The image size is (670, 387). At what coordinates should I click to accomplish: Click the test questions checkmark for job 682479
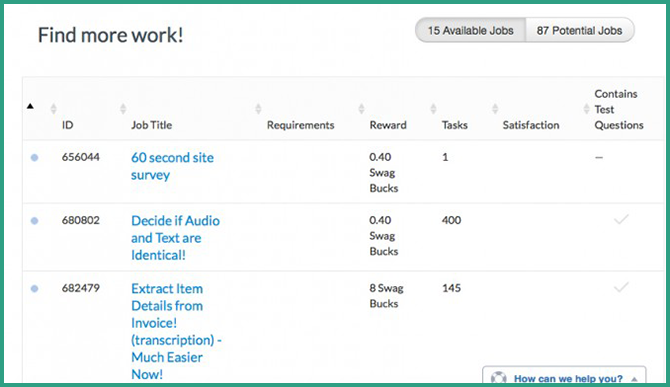[x=621, y=287]
